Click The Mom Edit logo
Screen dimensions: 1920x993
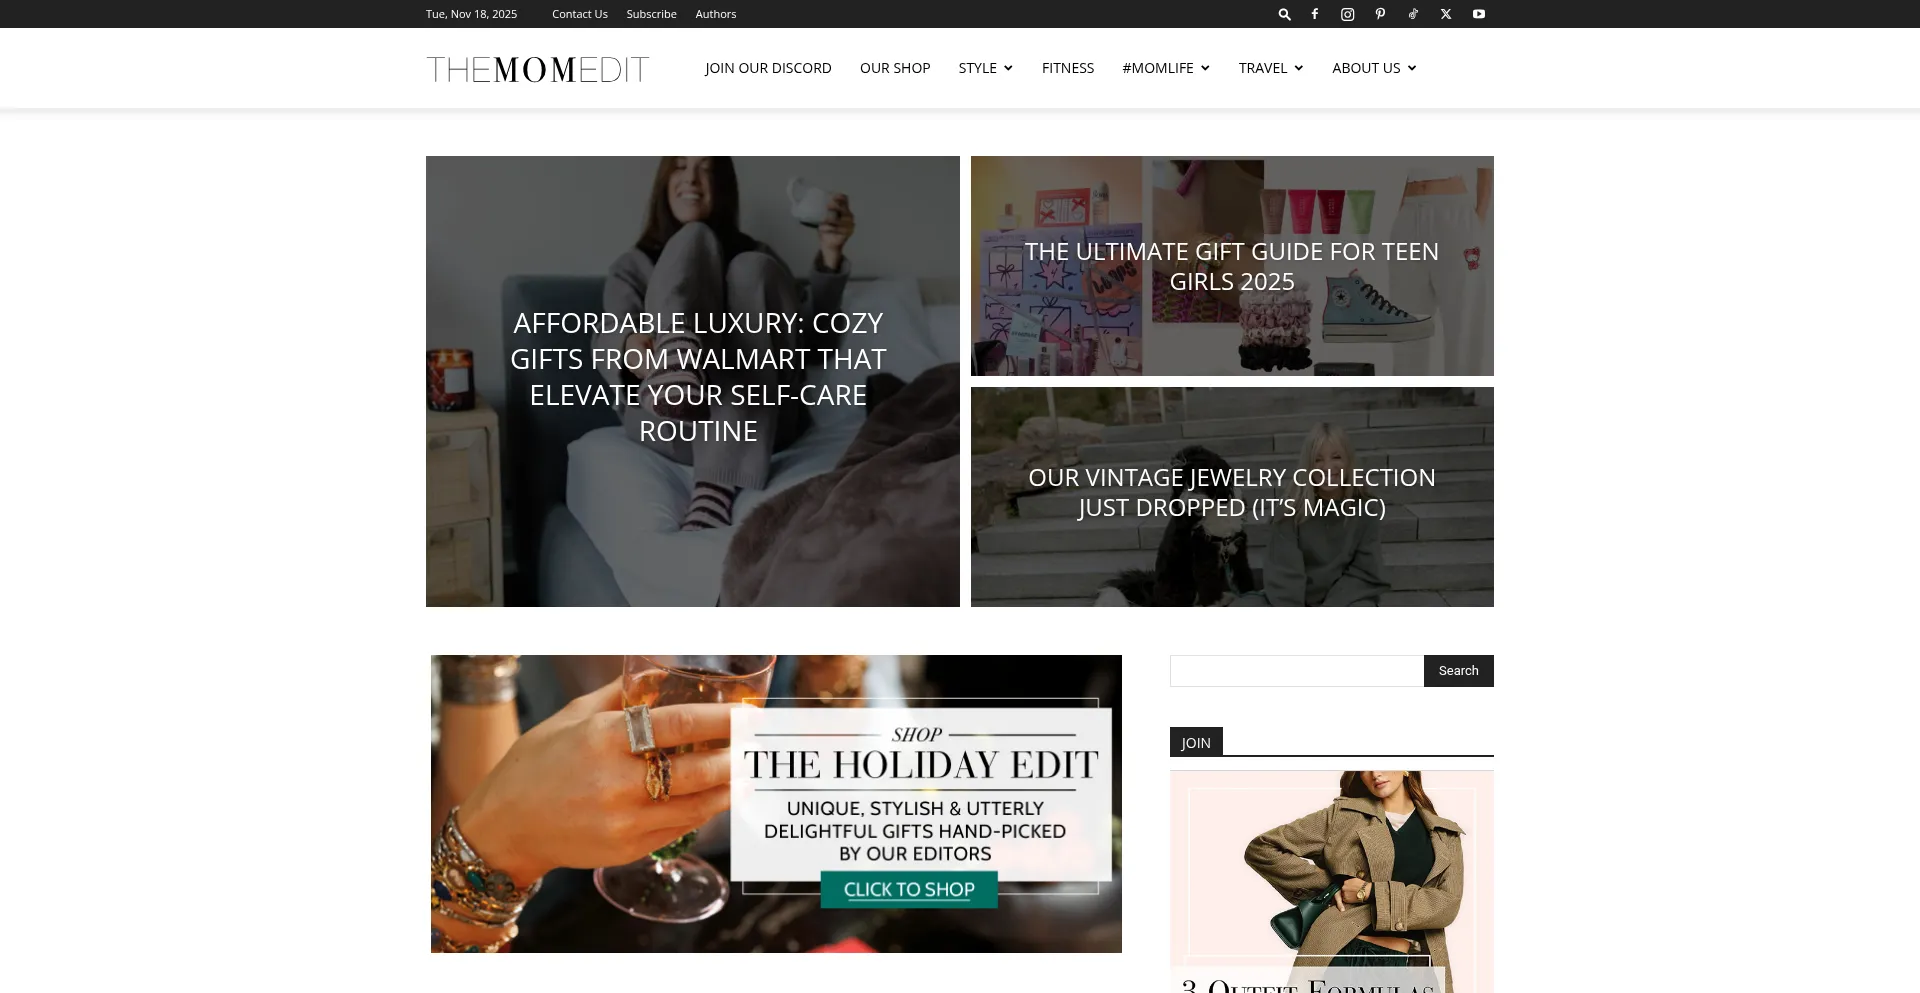click(x=538, y=69)
